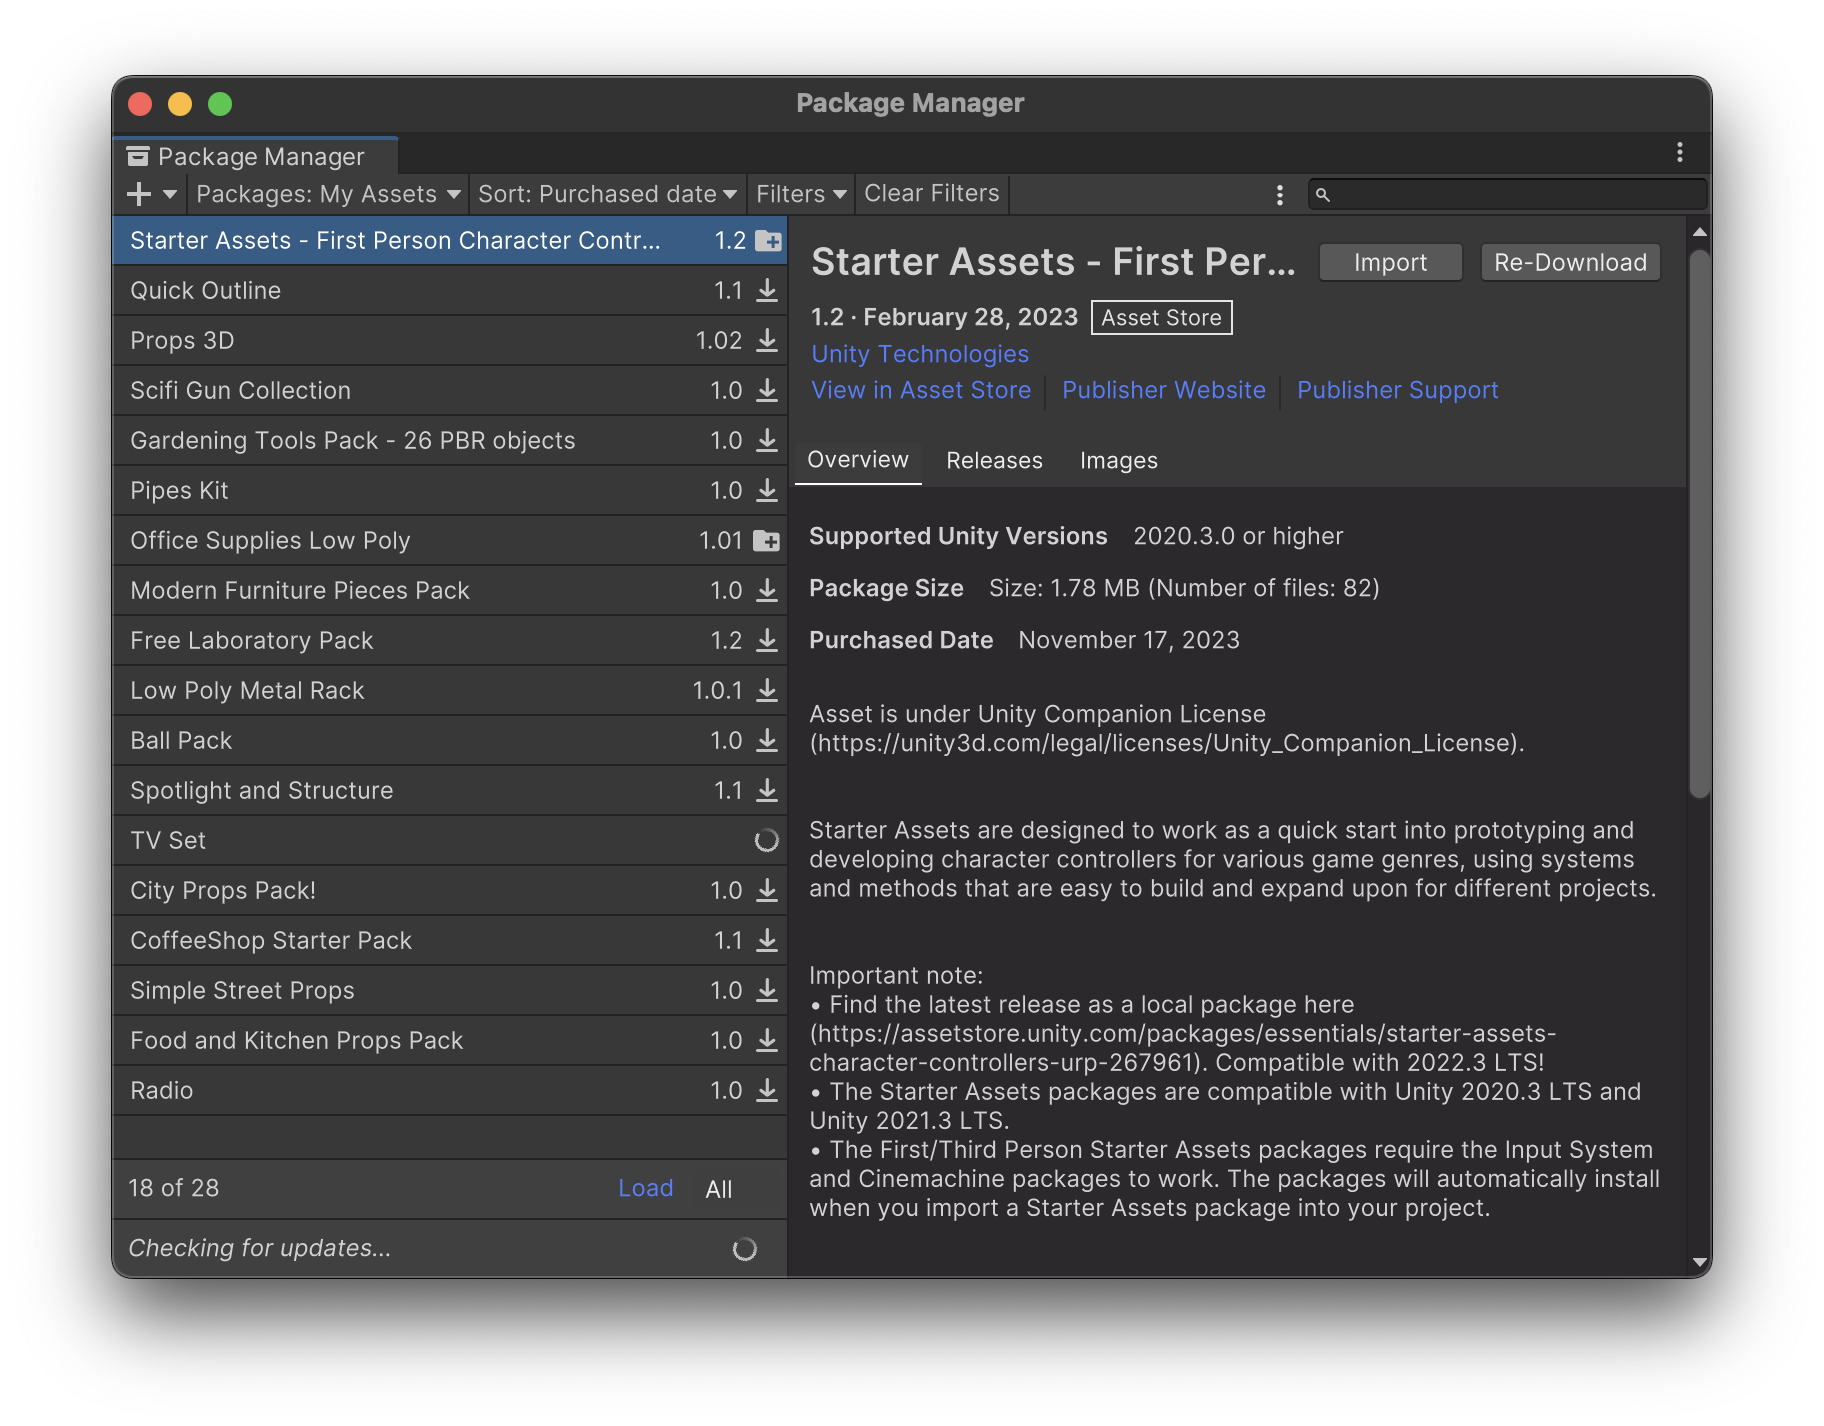Image resolution: width=1824 pixels, height=1426 pixels.
Task: Click download icon for City Props Pack!
Action: 767,890
